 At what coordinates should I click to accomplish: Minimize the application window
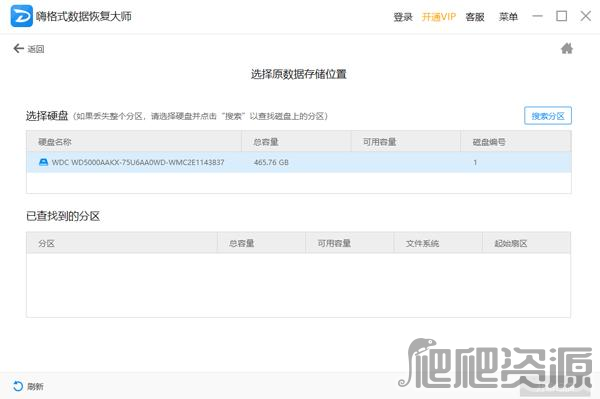point(537,16)
